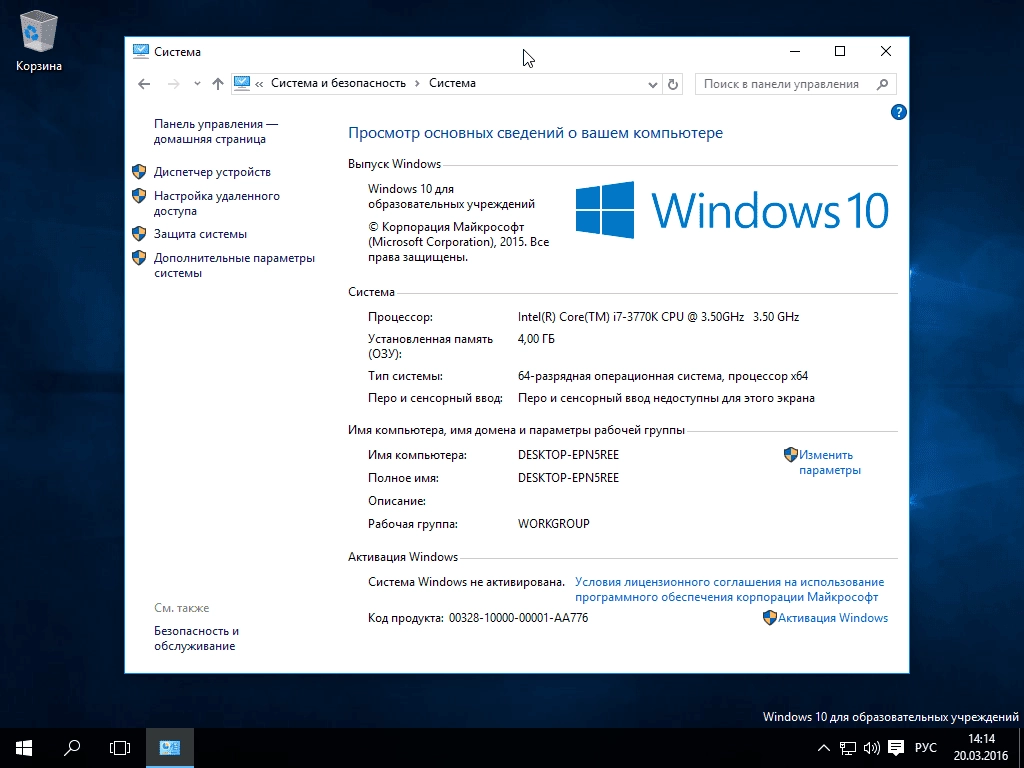Click the computer name value DESKTOP-EPN5REE
Image resolution: width=1024 pixels, height=768 pixels.
(568, 455)
